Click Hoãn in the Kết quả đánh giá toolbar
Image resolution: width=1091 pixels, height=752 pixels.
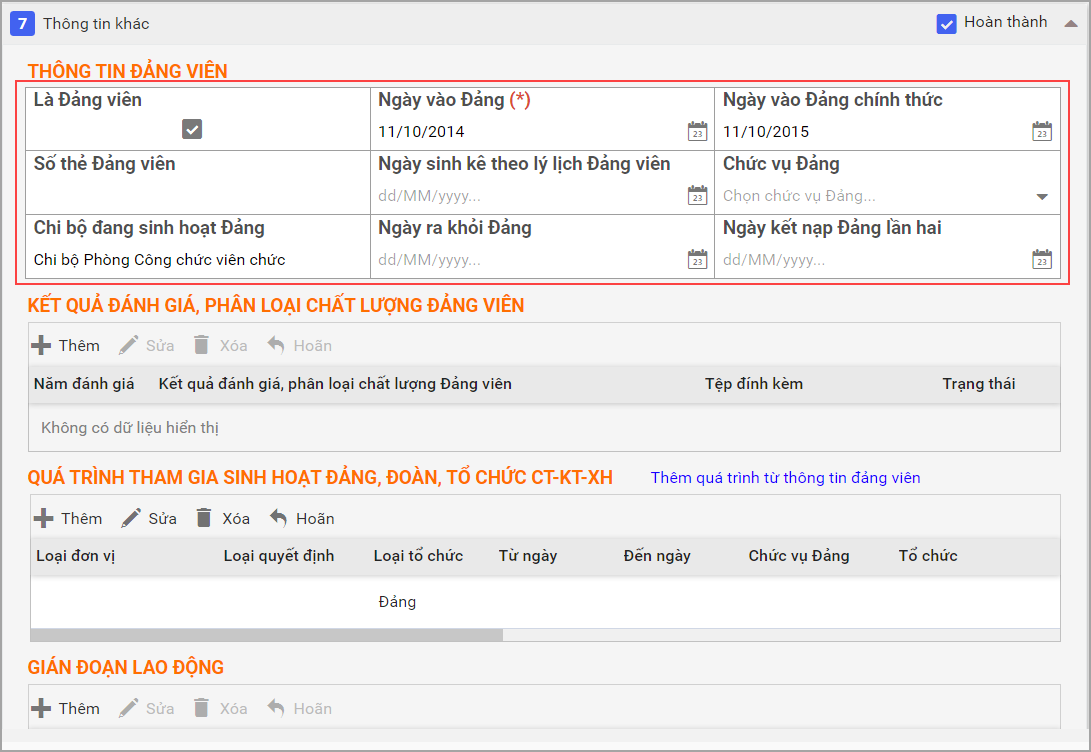[300, 345]
